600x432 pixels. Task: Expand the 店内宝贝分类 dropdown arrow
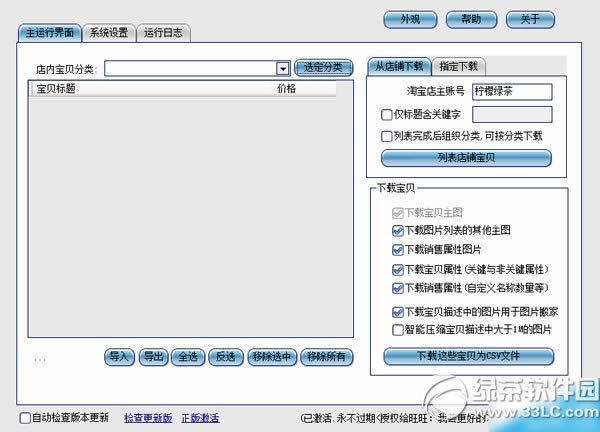[283, 69]
